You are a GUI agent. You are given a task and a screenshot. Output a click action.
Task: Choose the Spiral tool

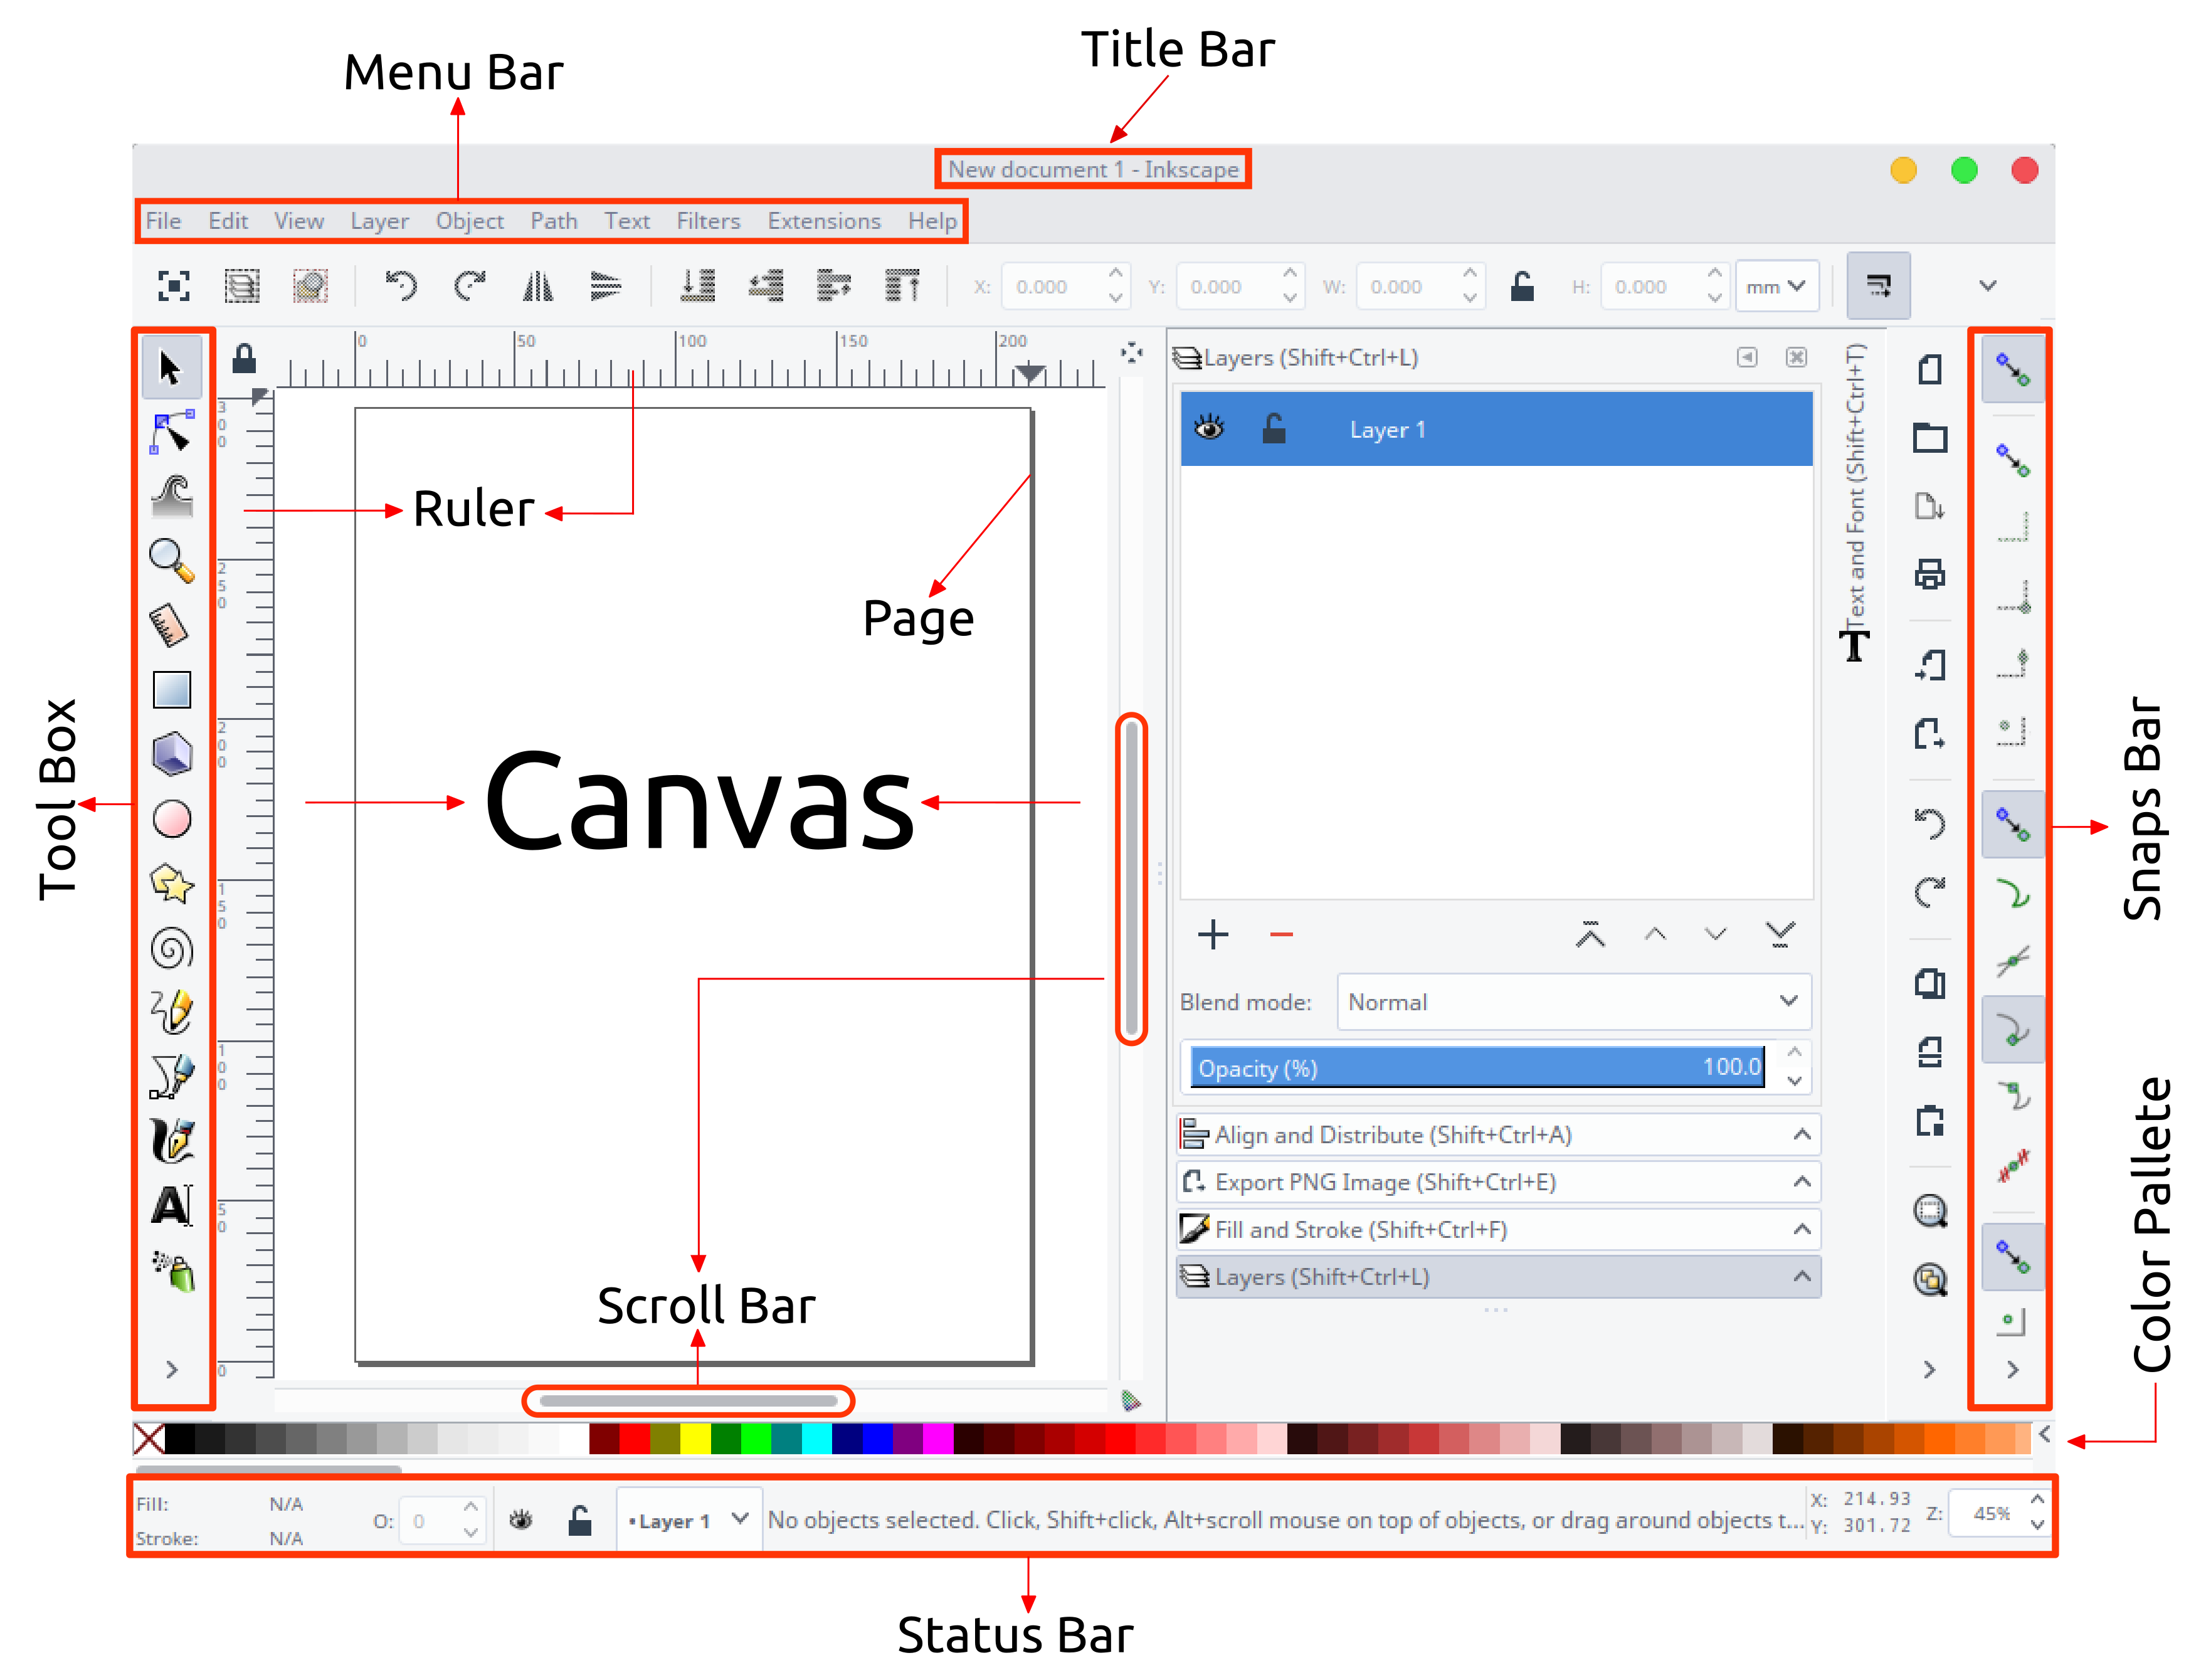pyautogui.click(x=171, y=948)
